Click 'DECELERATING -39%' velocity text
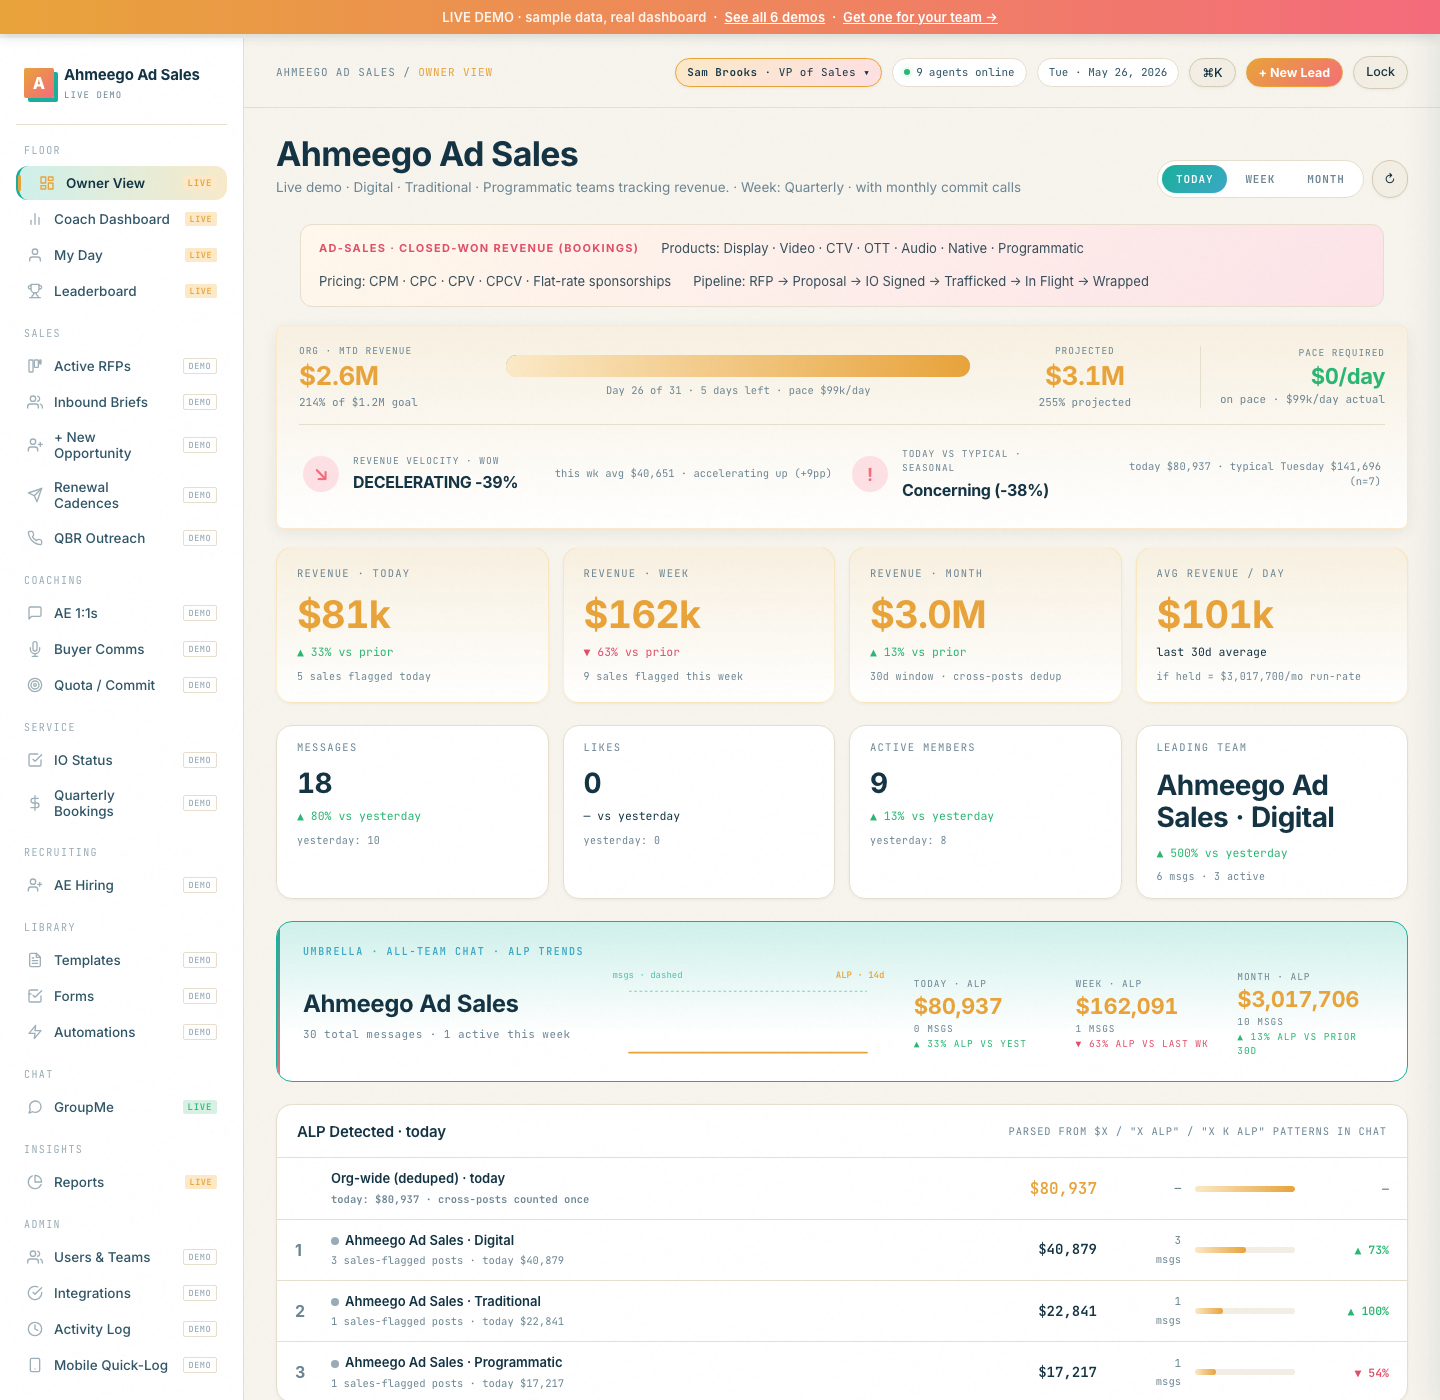This screenshot has height=1400, width=1440. (x=435, y=482)
